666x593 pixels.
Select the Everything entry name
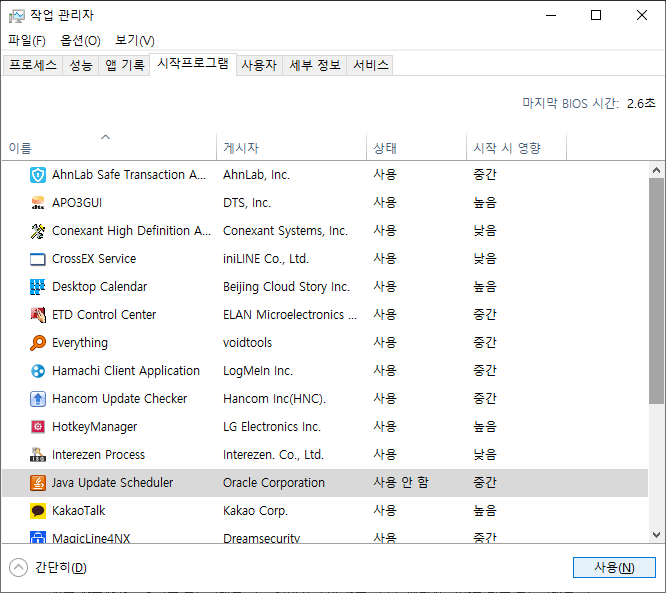pyautogui.click(x=80, y=343)
